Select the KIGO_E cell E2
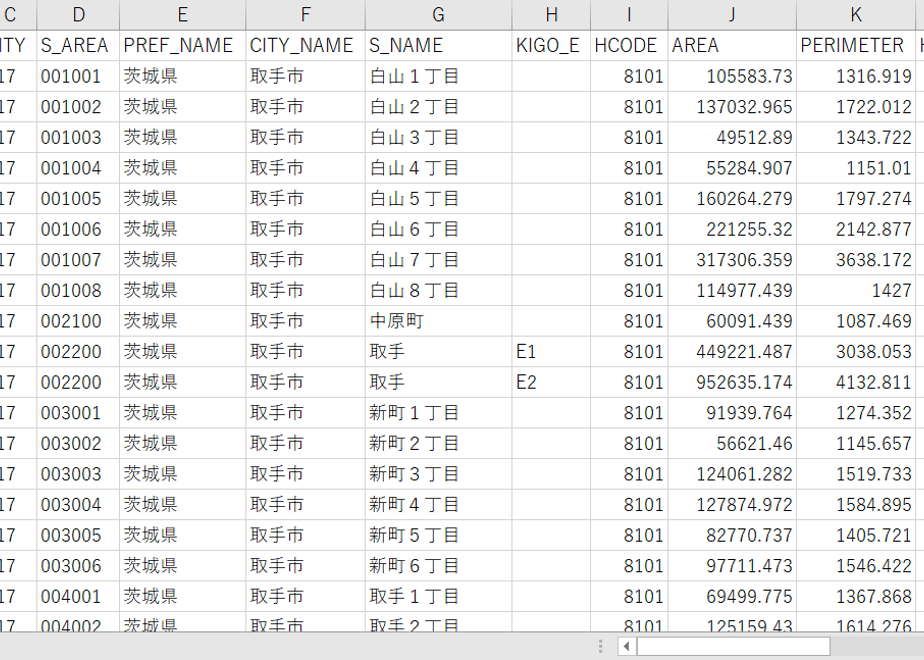The width and height of the screenshot is (924, 660). point(552,382)
